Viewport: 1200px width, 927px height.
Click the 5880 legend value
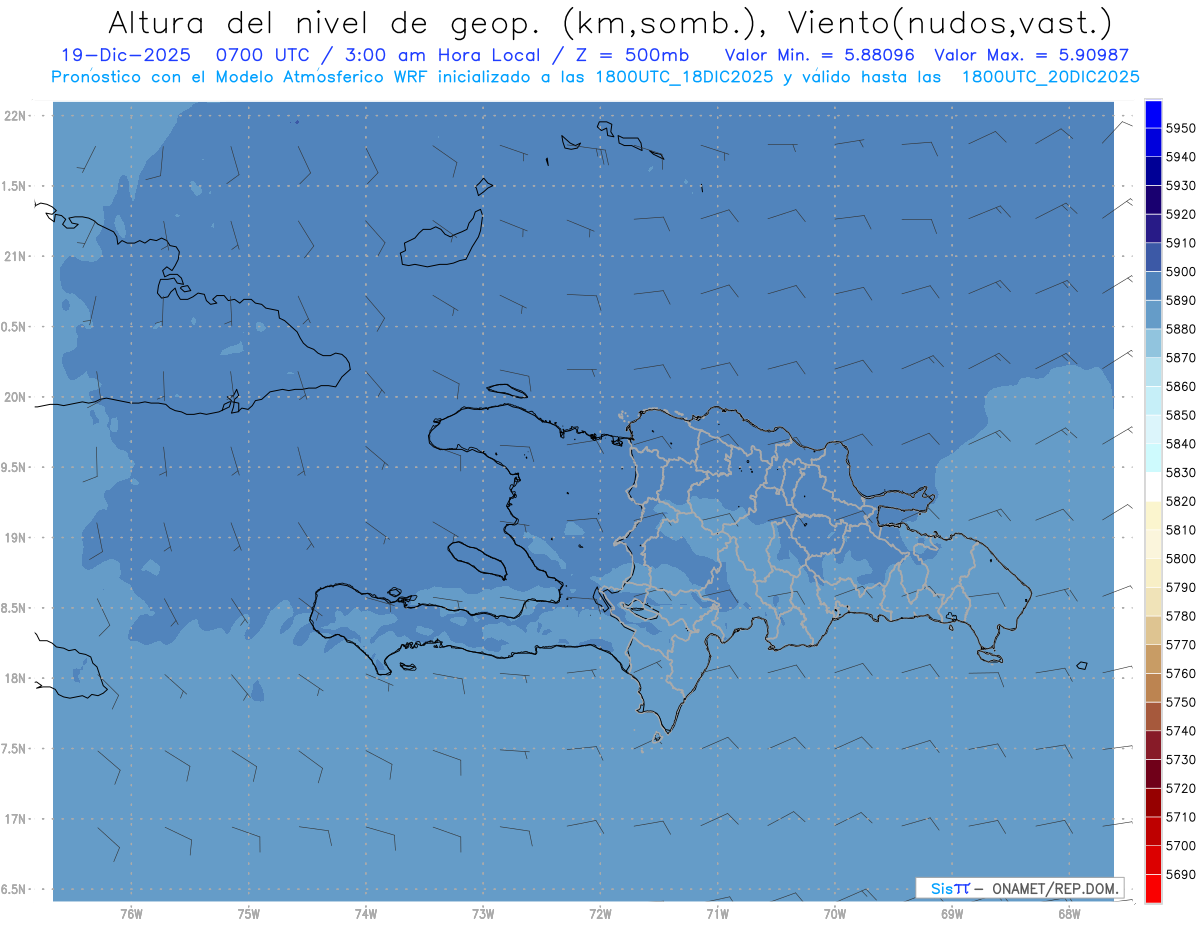tap(1180, 329)
